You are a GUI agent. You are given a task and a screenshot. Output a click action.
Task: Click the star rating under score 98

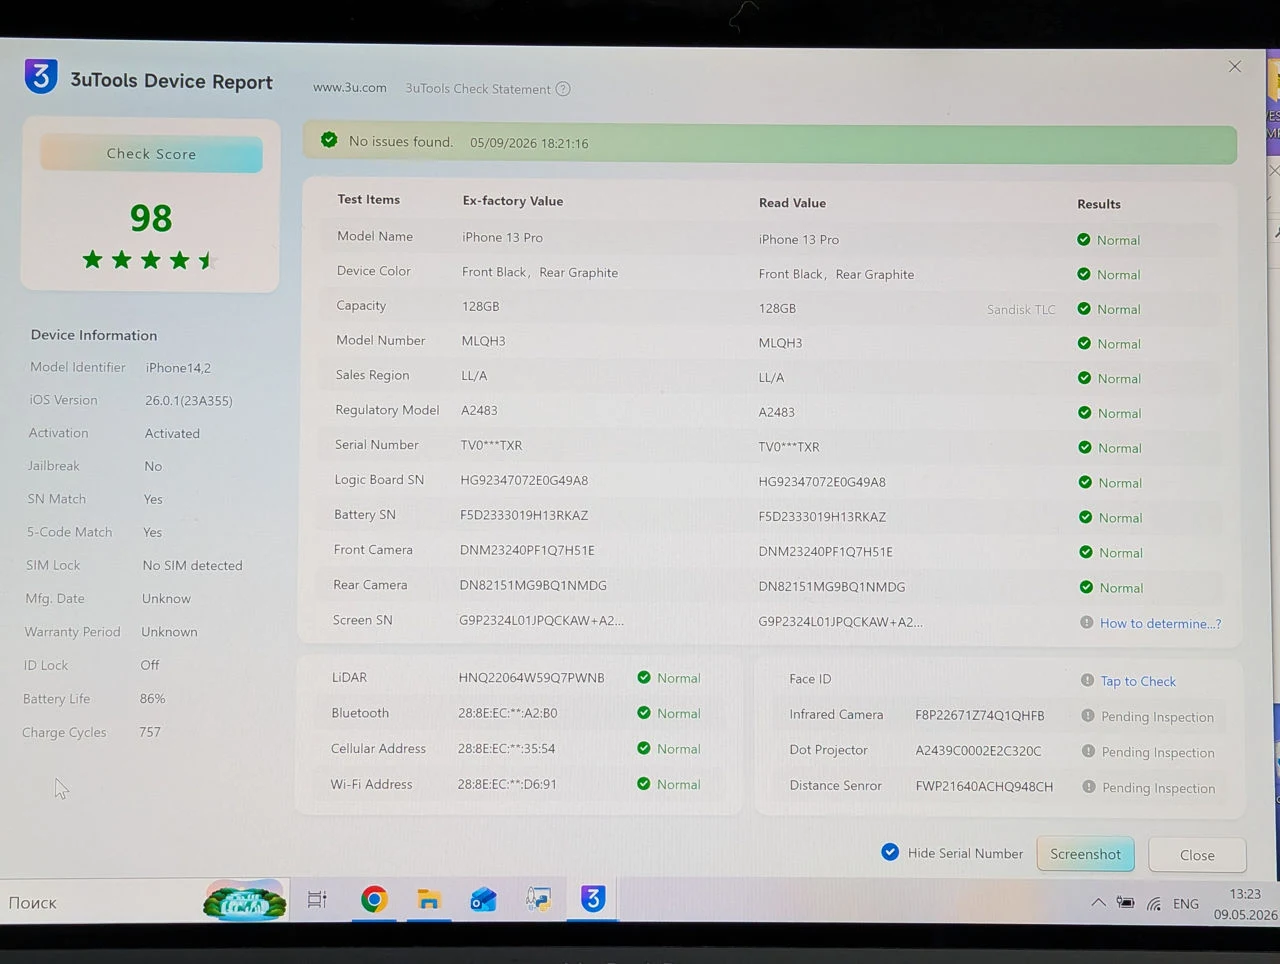coord(150,261)
